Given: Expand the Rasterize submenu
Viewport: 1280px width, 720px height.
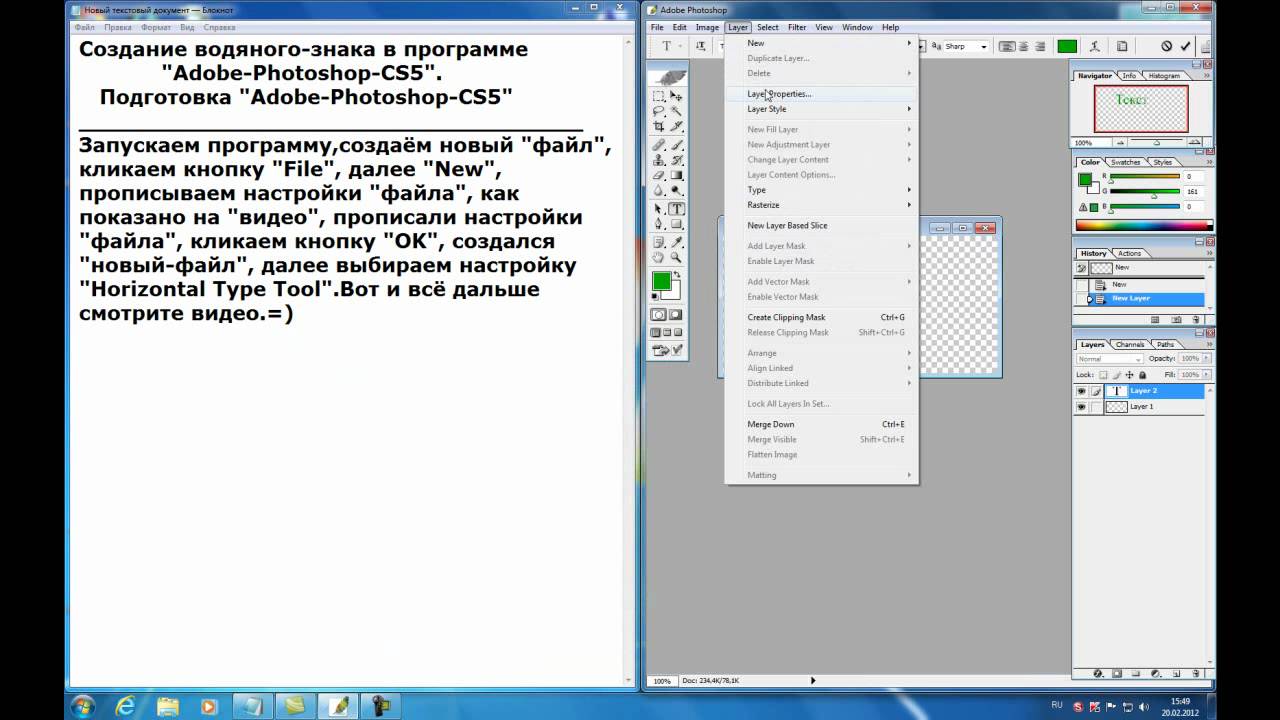Looking at the screenshot, I should pos(821,205).
